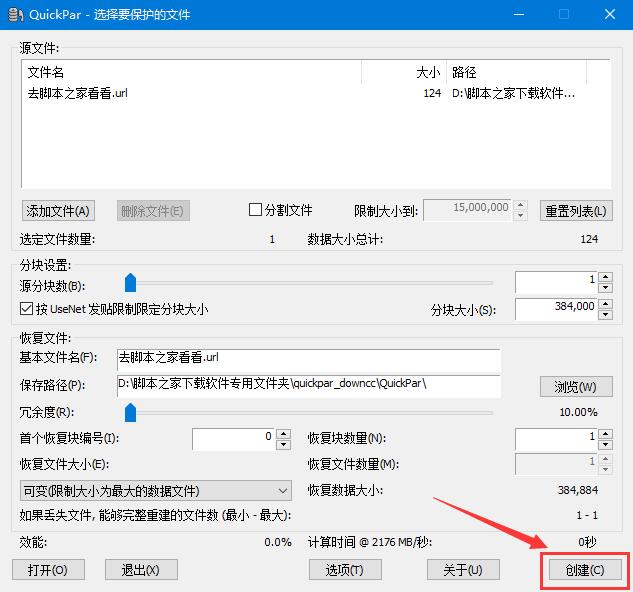The height and width of the screenshot is (592, 633).
Task: Click the 首个恢复块编号(I) input field
Action: point(234,439)
